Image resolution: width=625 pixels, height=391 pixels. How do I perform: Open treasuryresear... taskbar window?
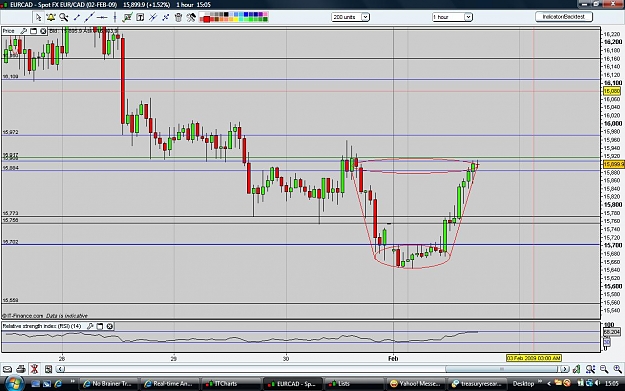476,384
